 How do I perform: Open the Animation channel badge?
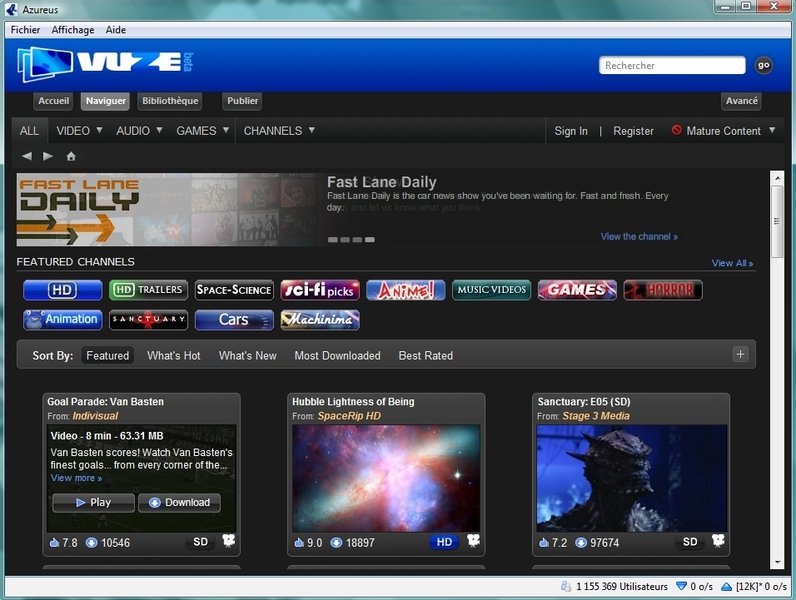[62, 320]
